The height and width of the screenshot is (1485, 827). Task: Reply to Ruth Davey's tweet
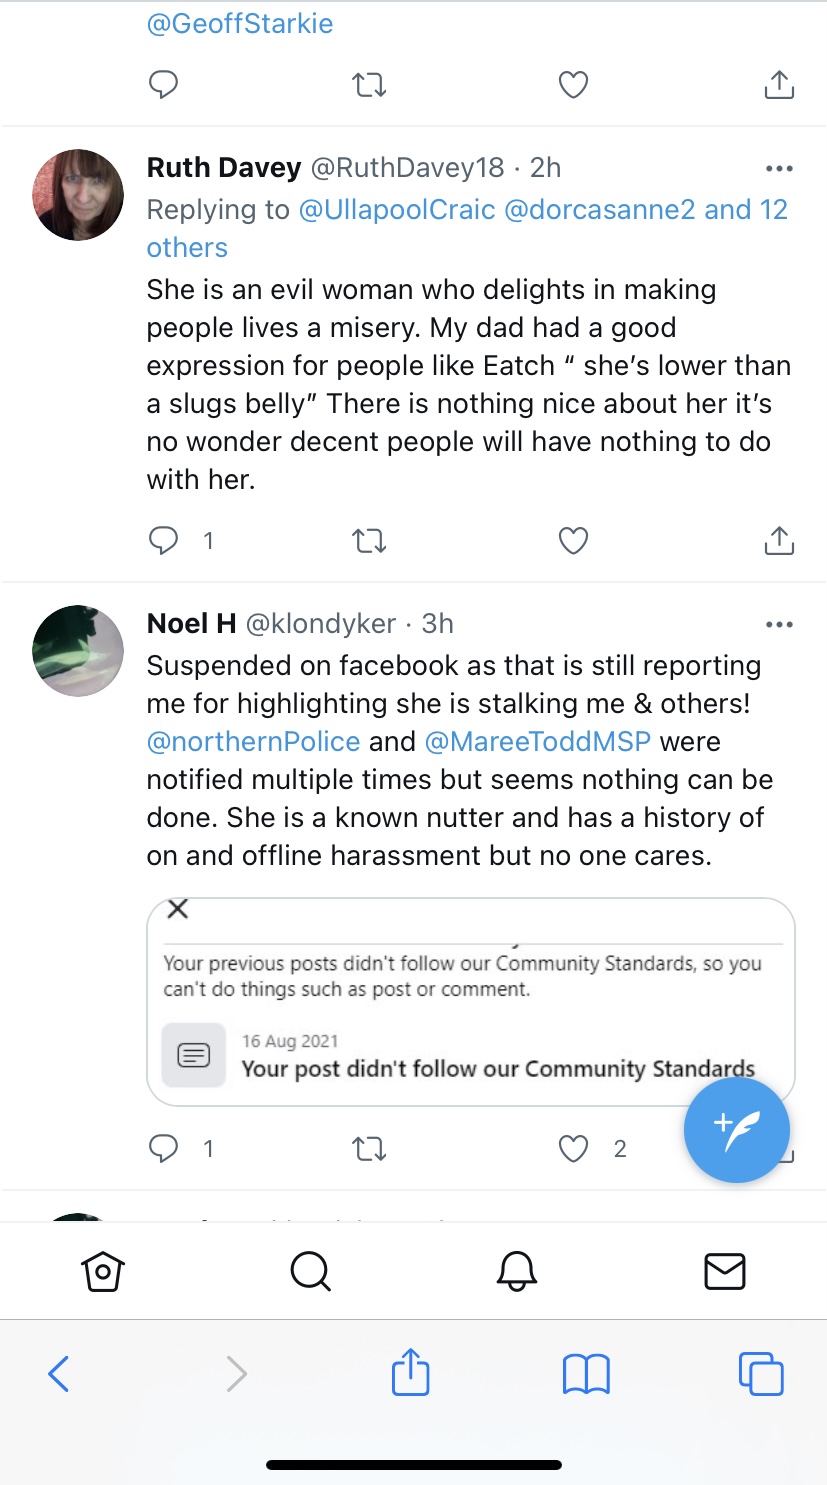point(163,541)
